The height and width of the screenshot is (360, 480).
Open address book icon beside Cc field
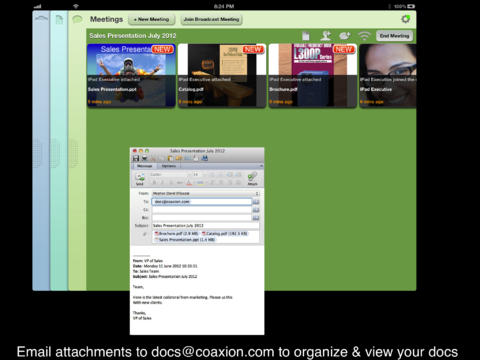point(256,210)
